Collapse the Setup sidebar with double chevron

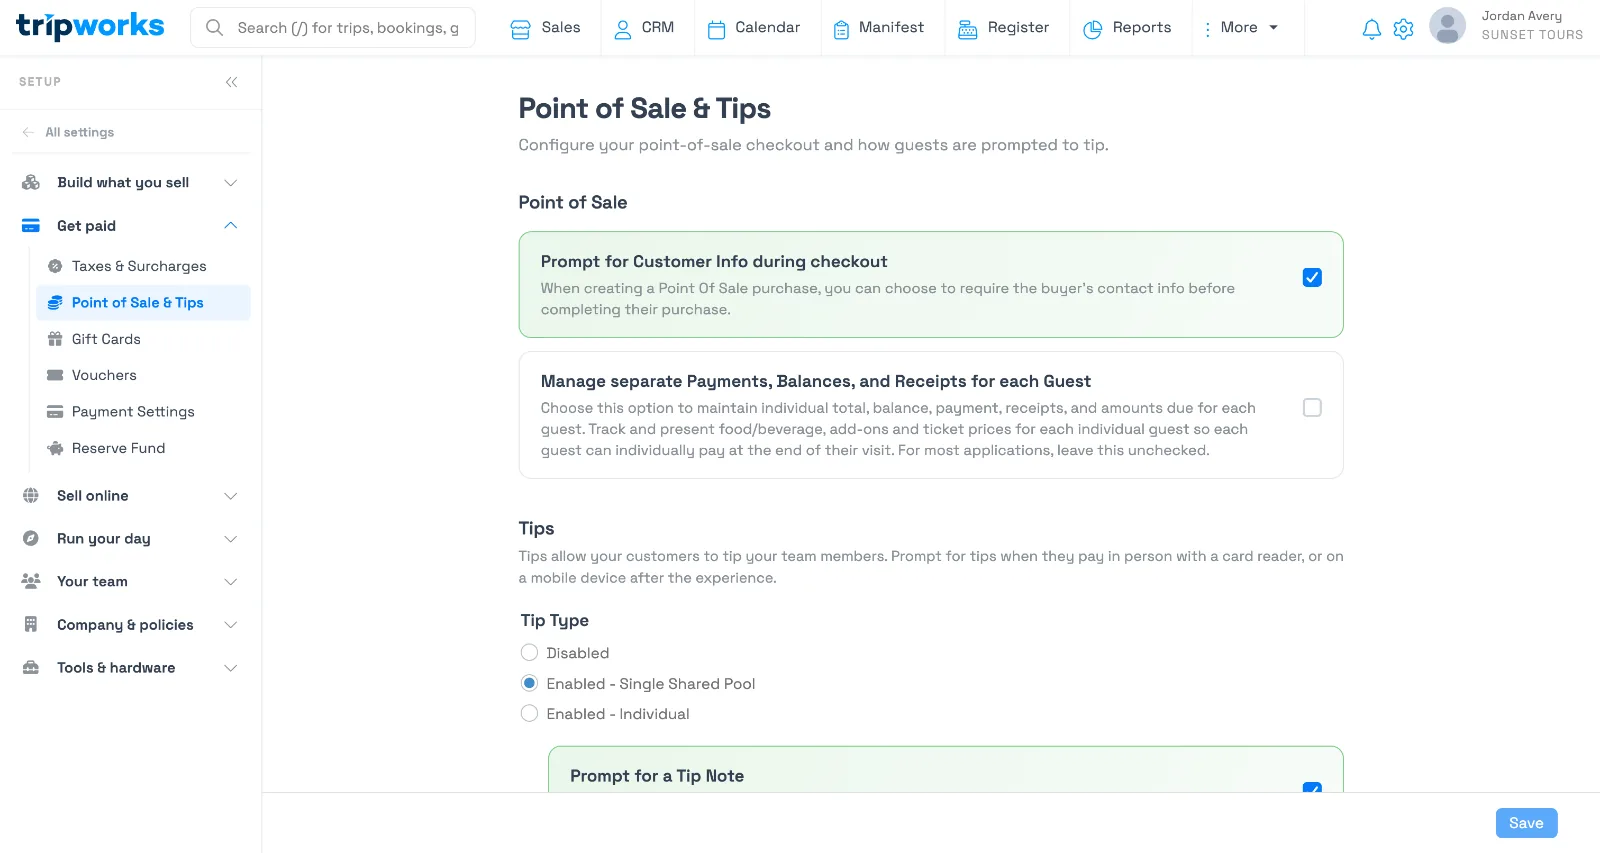(231, 82)
